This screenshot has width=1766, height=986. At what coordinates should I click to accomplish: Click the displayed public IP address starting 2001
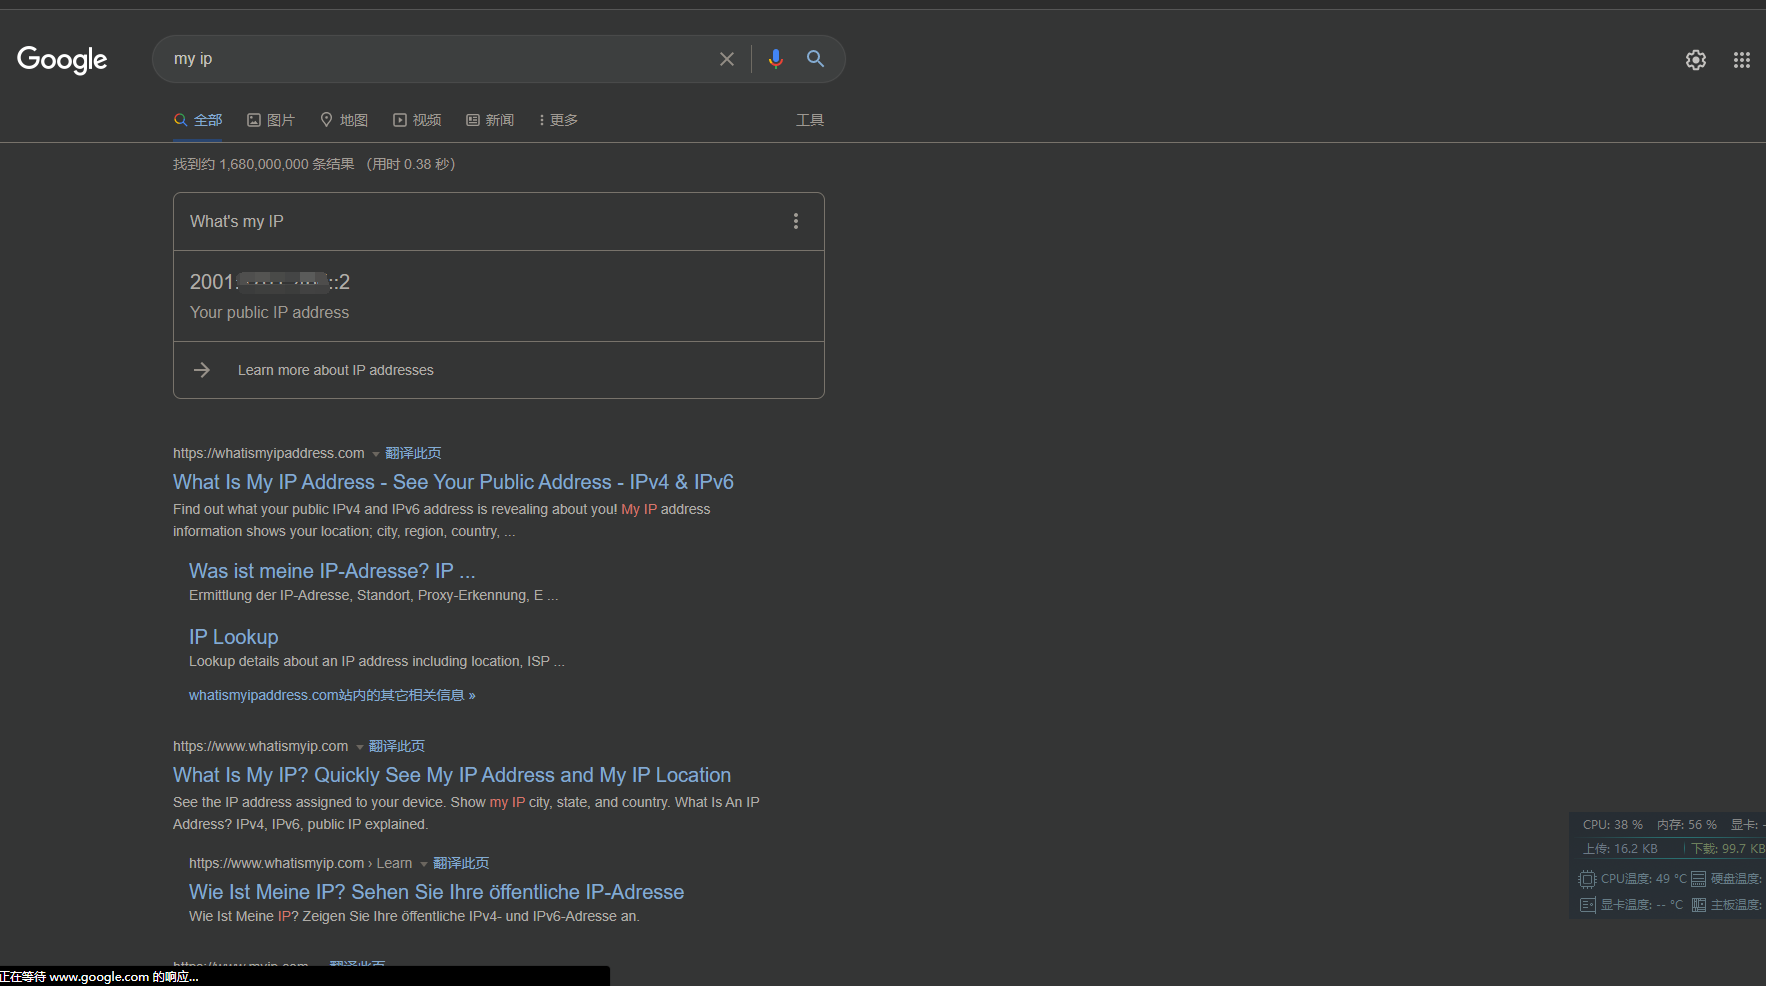270,282
